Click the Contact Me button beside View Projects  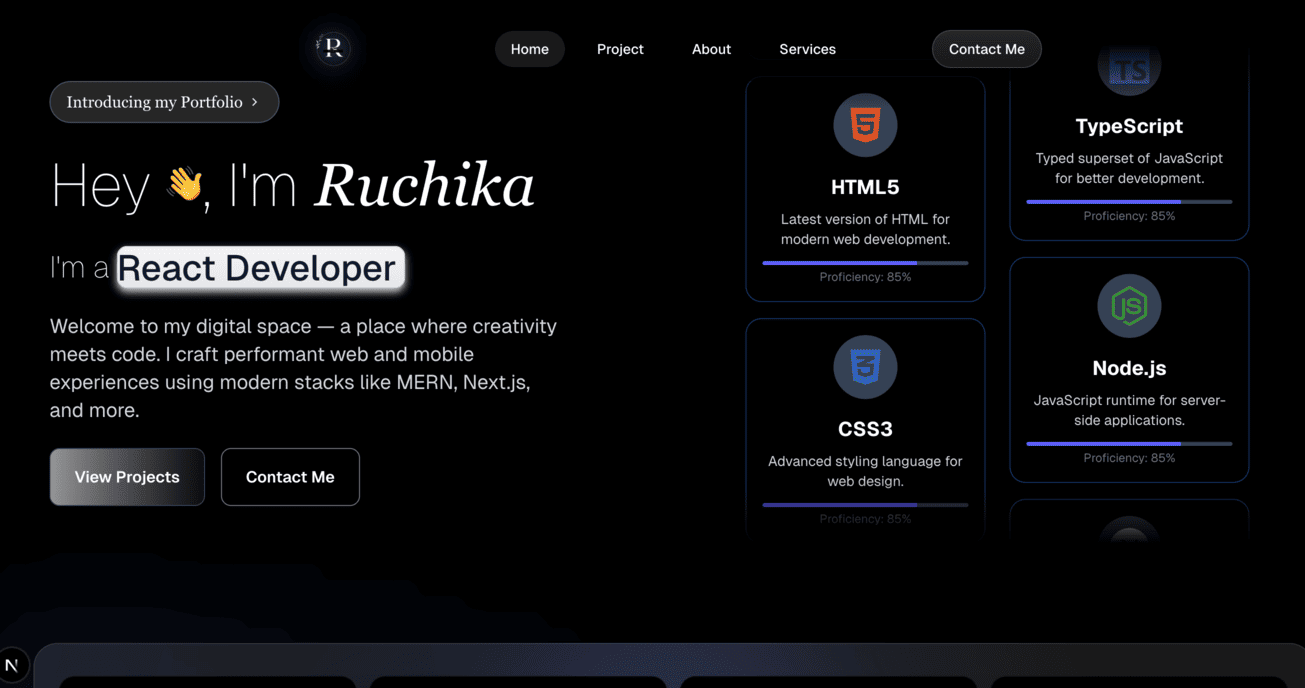(x=290, y=477)
